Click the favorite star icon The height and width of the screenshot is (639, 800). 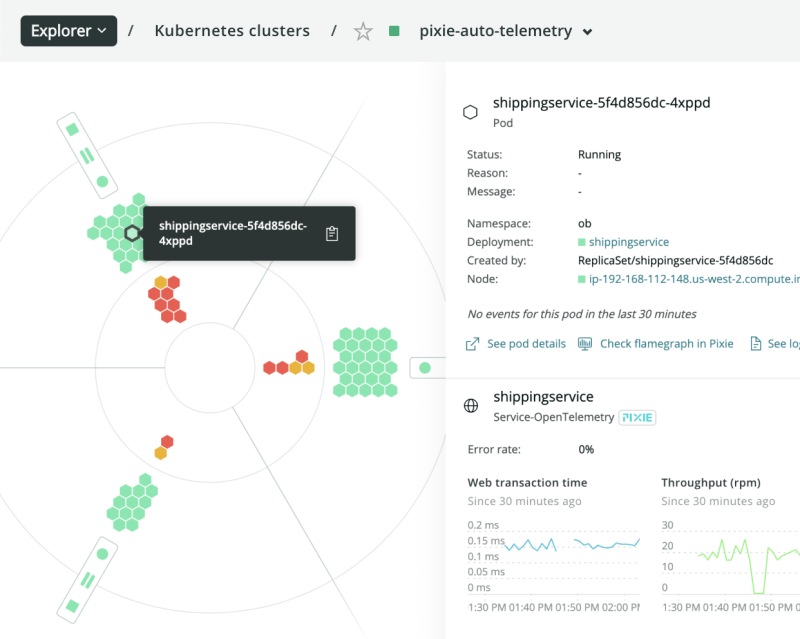(x=363, y=32)
